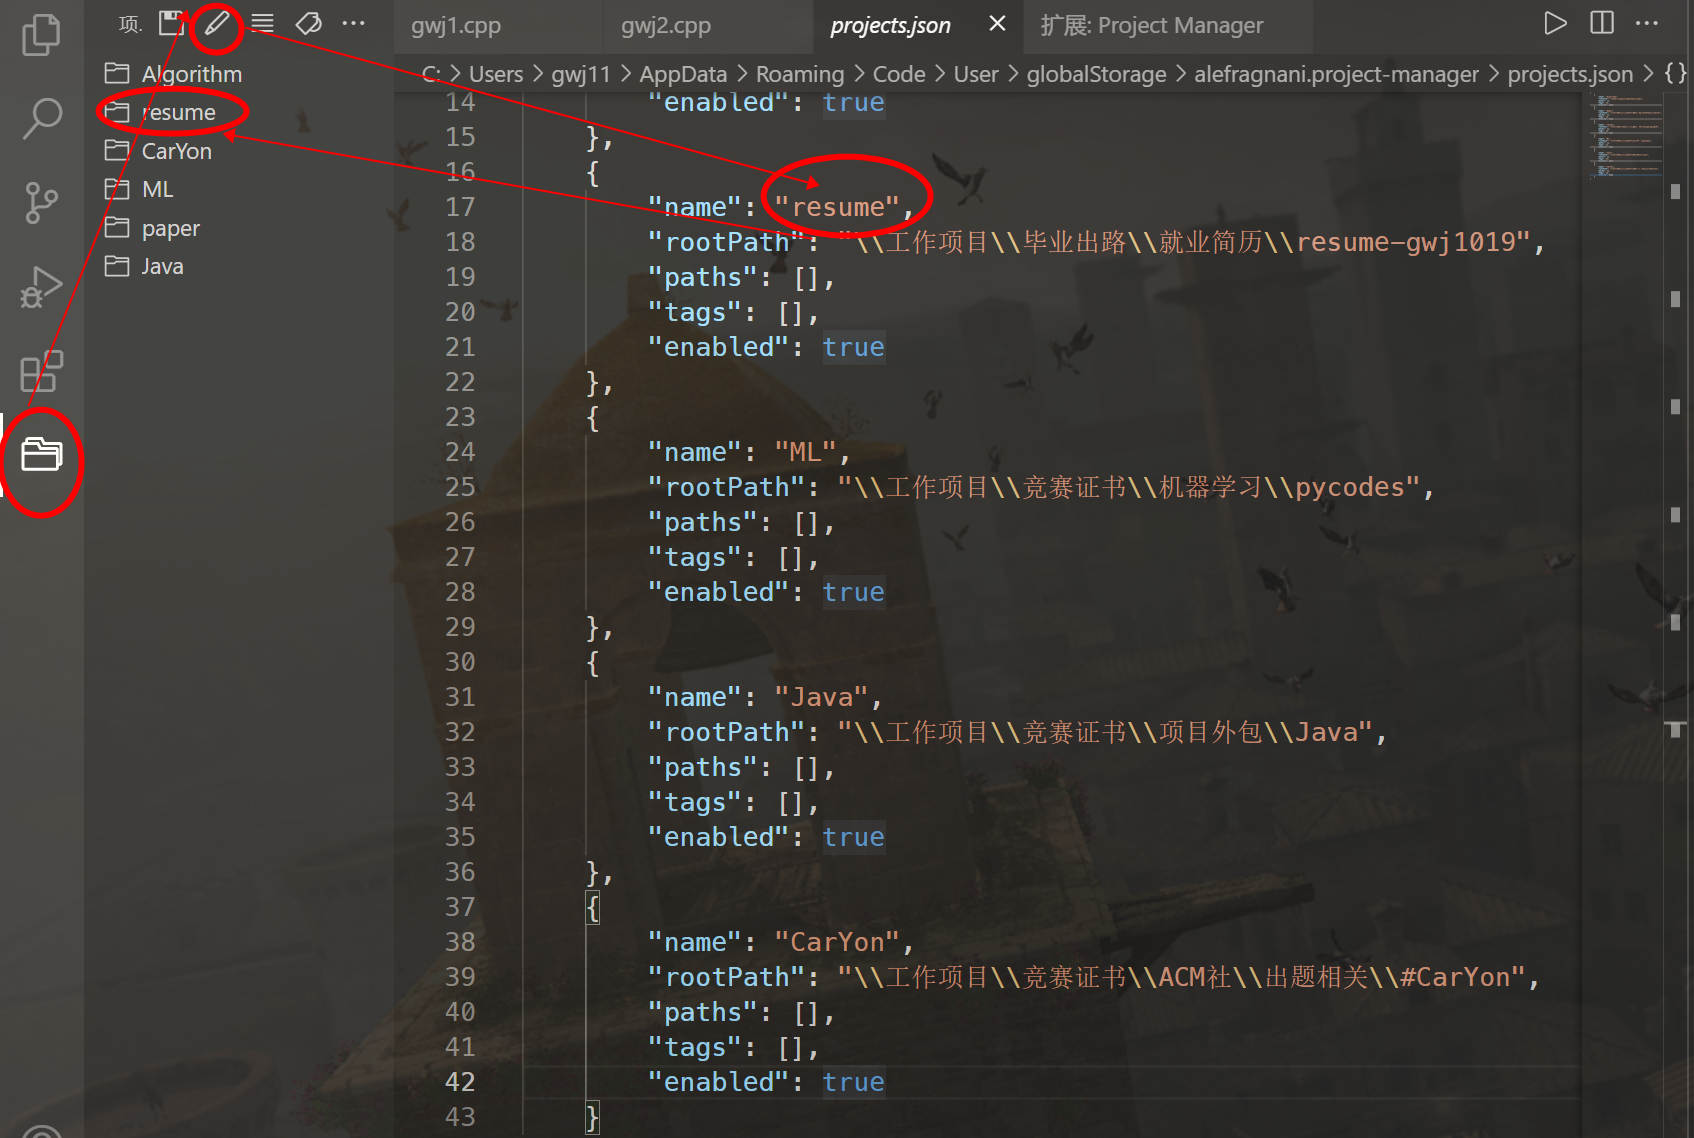Open the Java project entry
Image resolution: width=1694 pixels, height=1138 pixels.
coord(162,266)
